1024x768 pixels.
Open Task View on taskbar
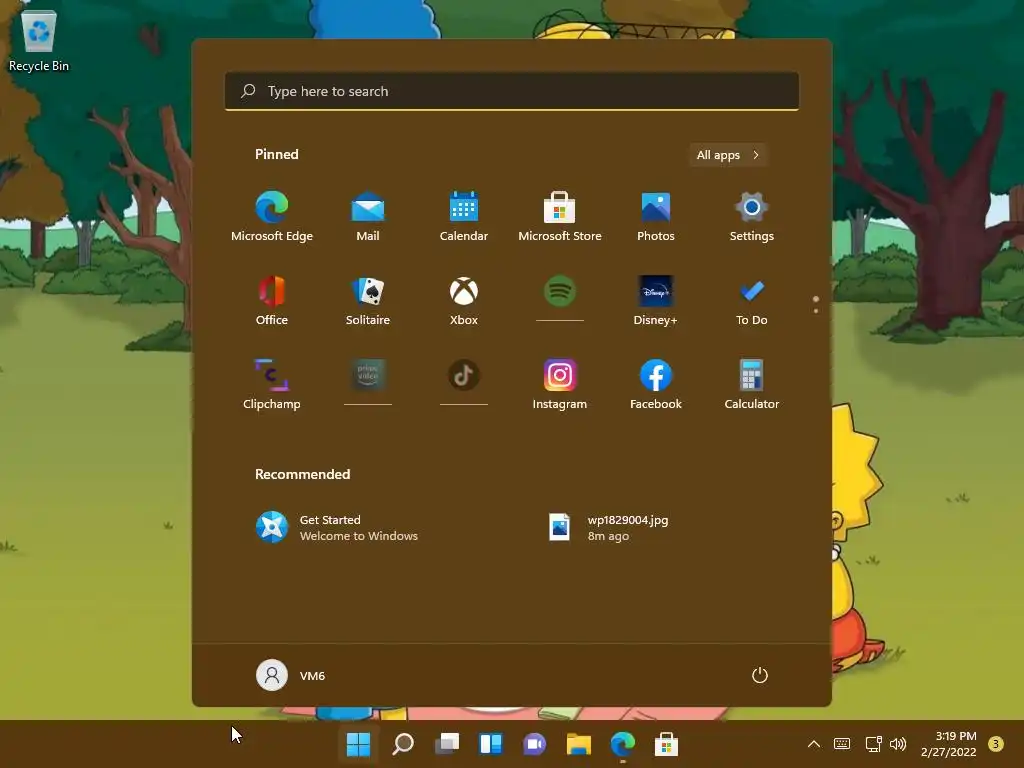(447, 744)
